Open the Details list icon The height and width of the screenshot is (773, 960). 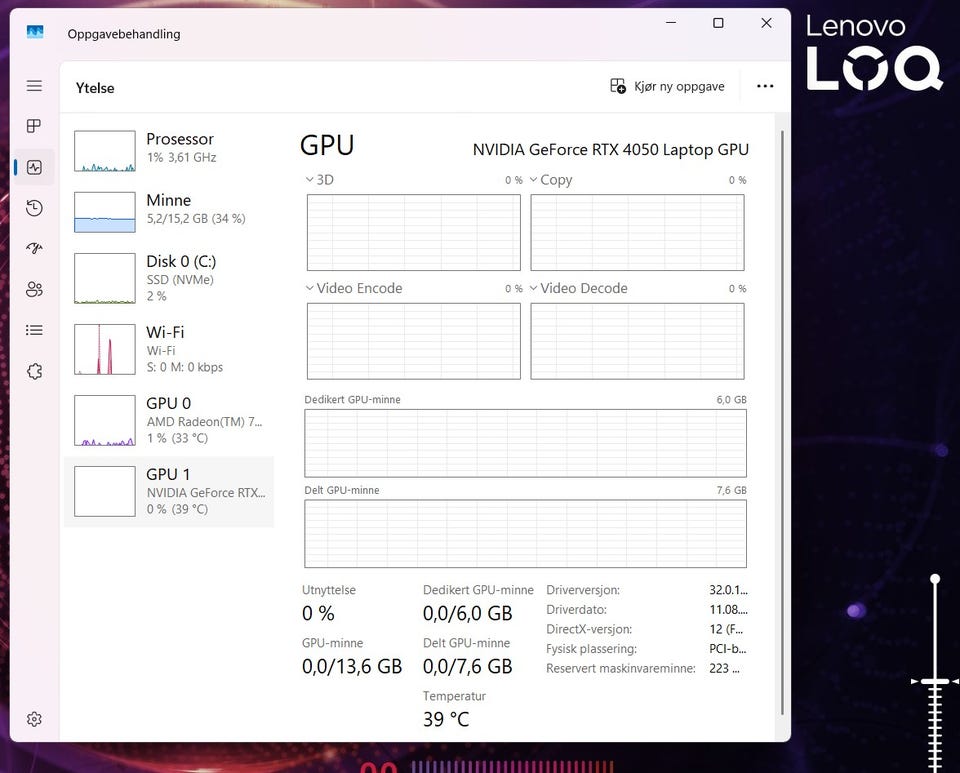(34, 330)
